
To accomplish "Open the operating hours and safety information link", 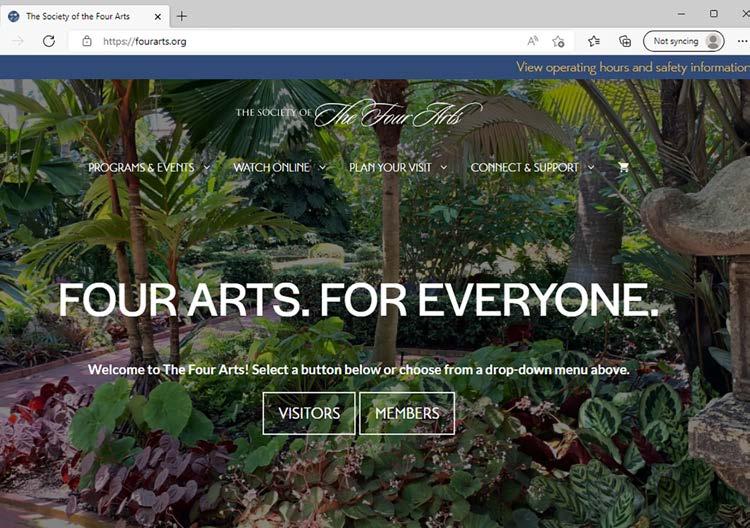I will pos(633,67).
